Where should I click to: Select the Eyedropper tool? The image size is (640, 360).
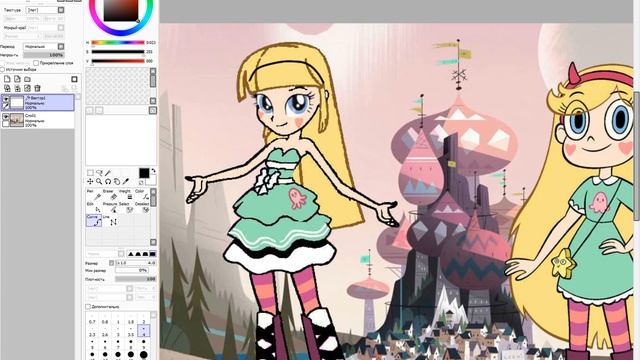(126, 181)
